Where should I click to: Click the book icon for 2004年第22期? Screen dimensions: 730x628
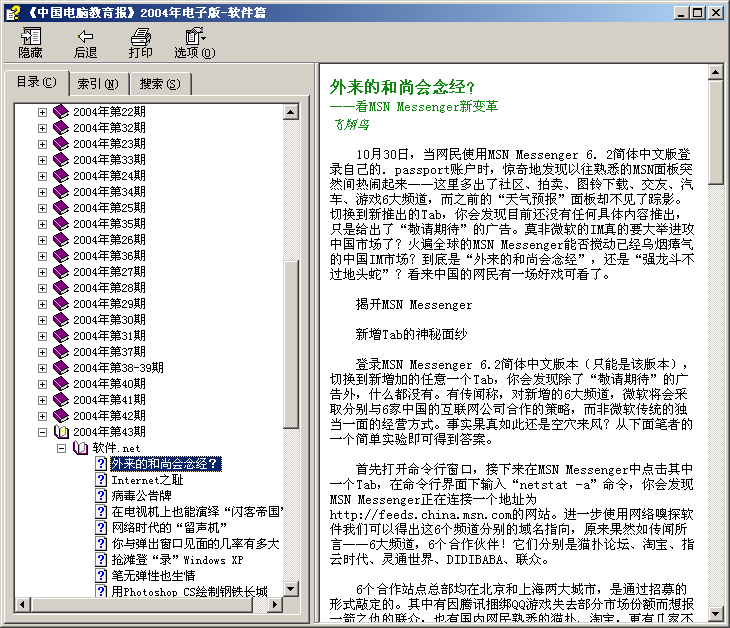61,112
